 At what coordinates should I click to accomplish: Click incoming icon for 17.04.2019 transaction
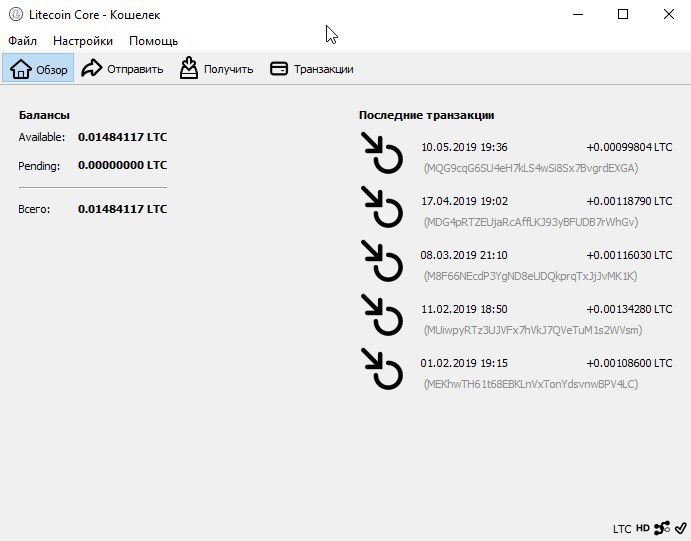(x=382, y=207)
